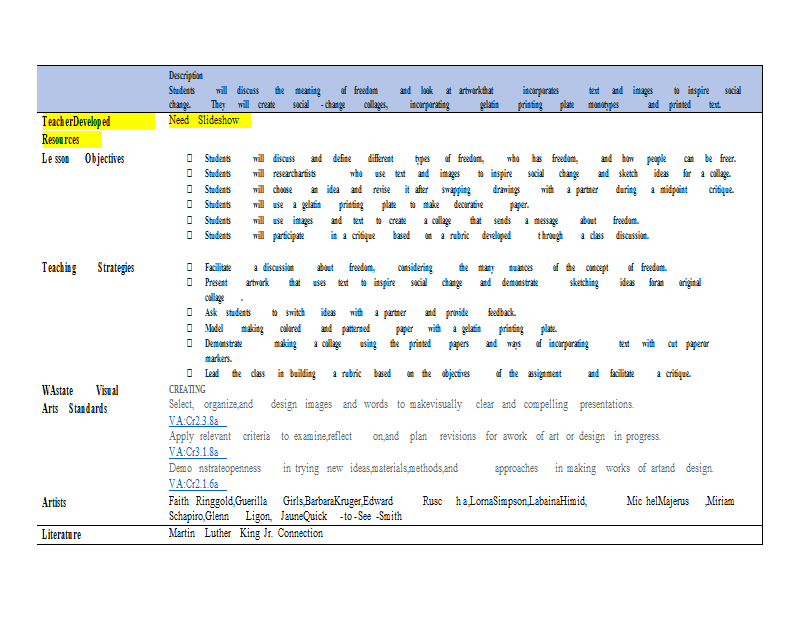The height and width of the screenshot is (618, 800).
Task: Select the 'Literature' row heading
Action: pos(61,534)
